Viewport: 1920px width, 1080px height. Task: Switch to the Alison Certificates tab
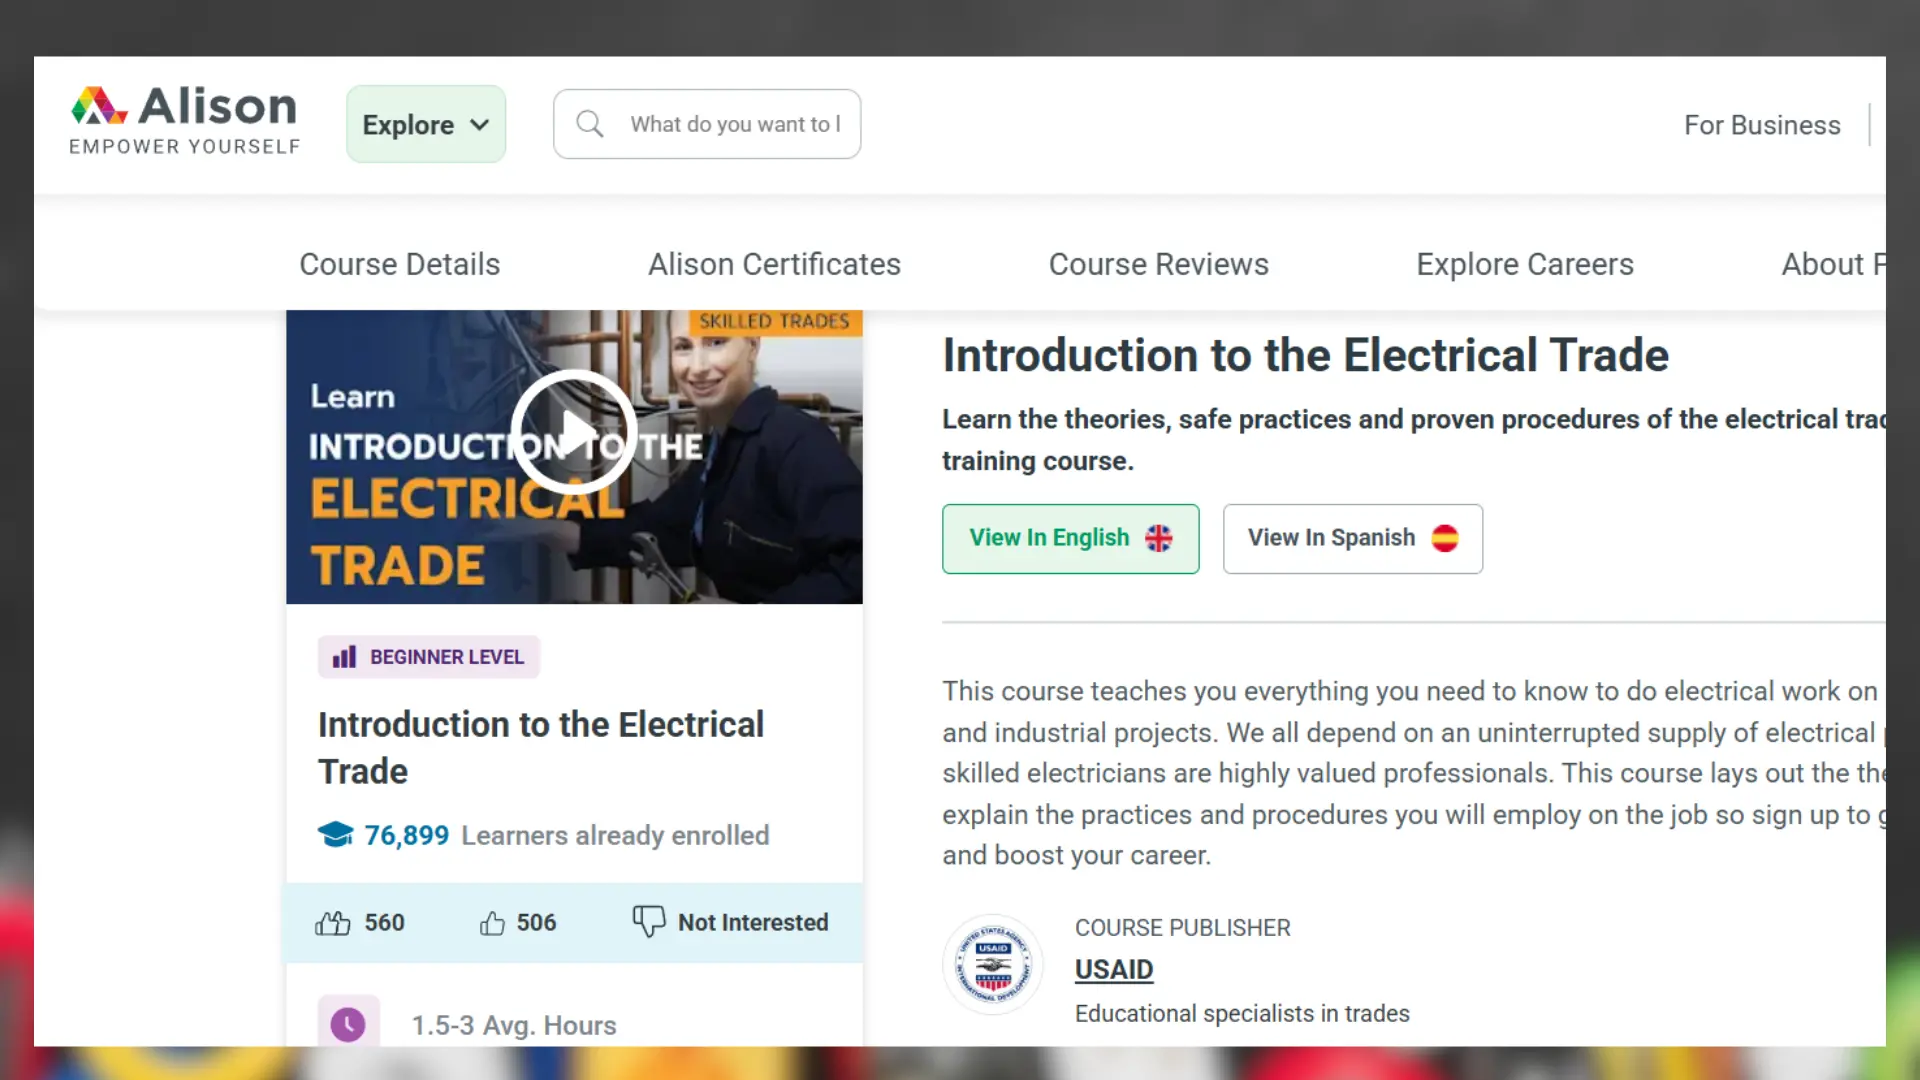(774, 264)
